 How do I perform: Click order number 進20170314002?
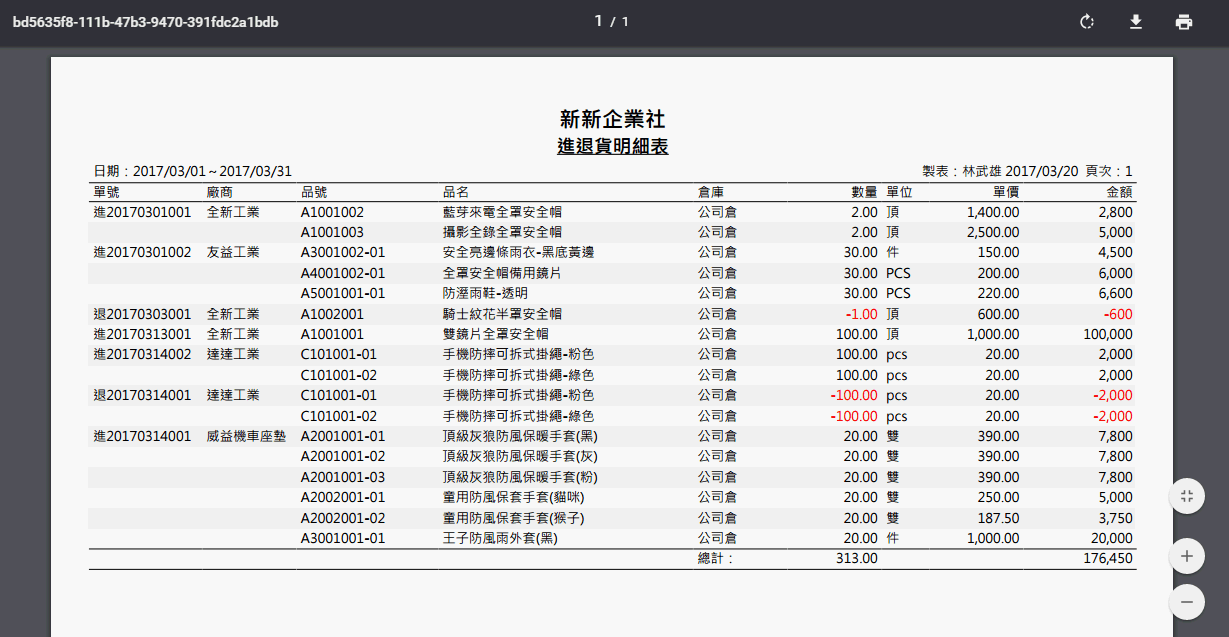[x=142, y=354]
